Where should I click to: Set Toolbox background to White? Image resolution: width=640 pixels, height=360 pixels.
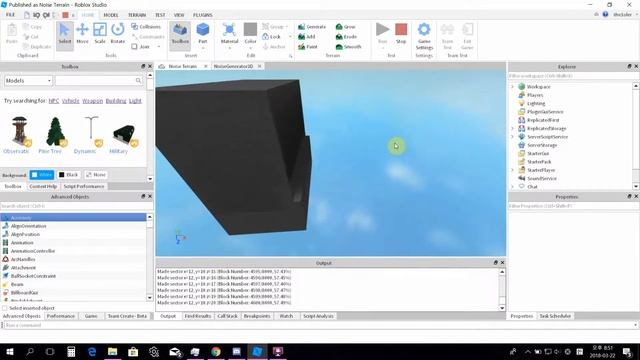pos(42,175)
